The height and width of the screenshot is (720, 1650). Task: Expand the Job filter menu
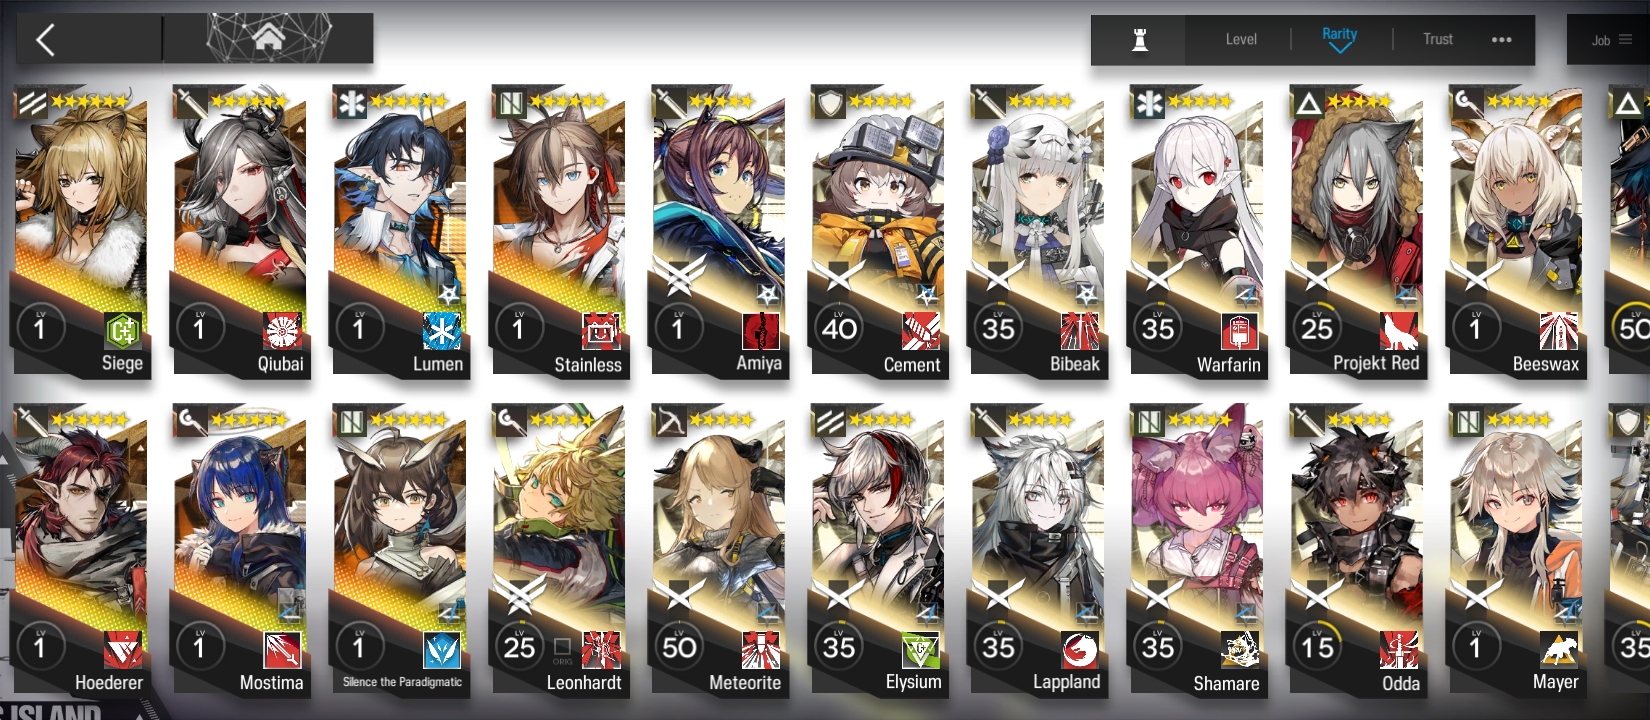(1612, 40)
